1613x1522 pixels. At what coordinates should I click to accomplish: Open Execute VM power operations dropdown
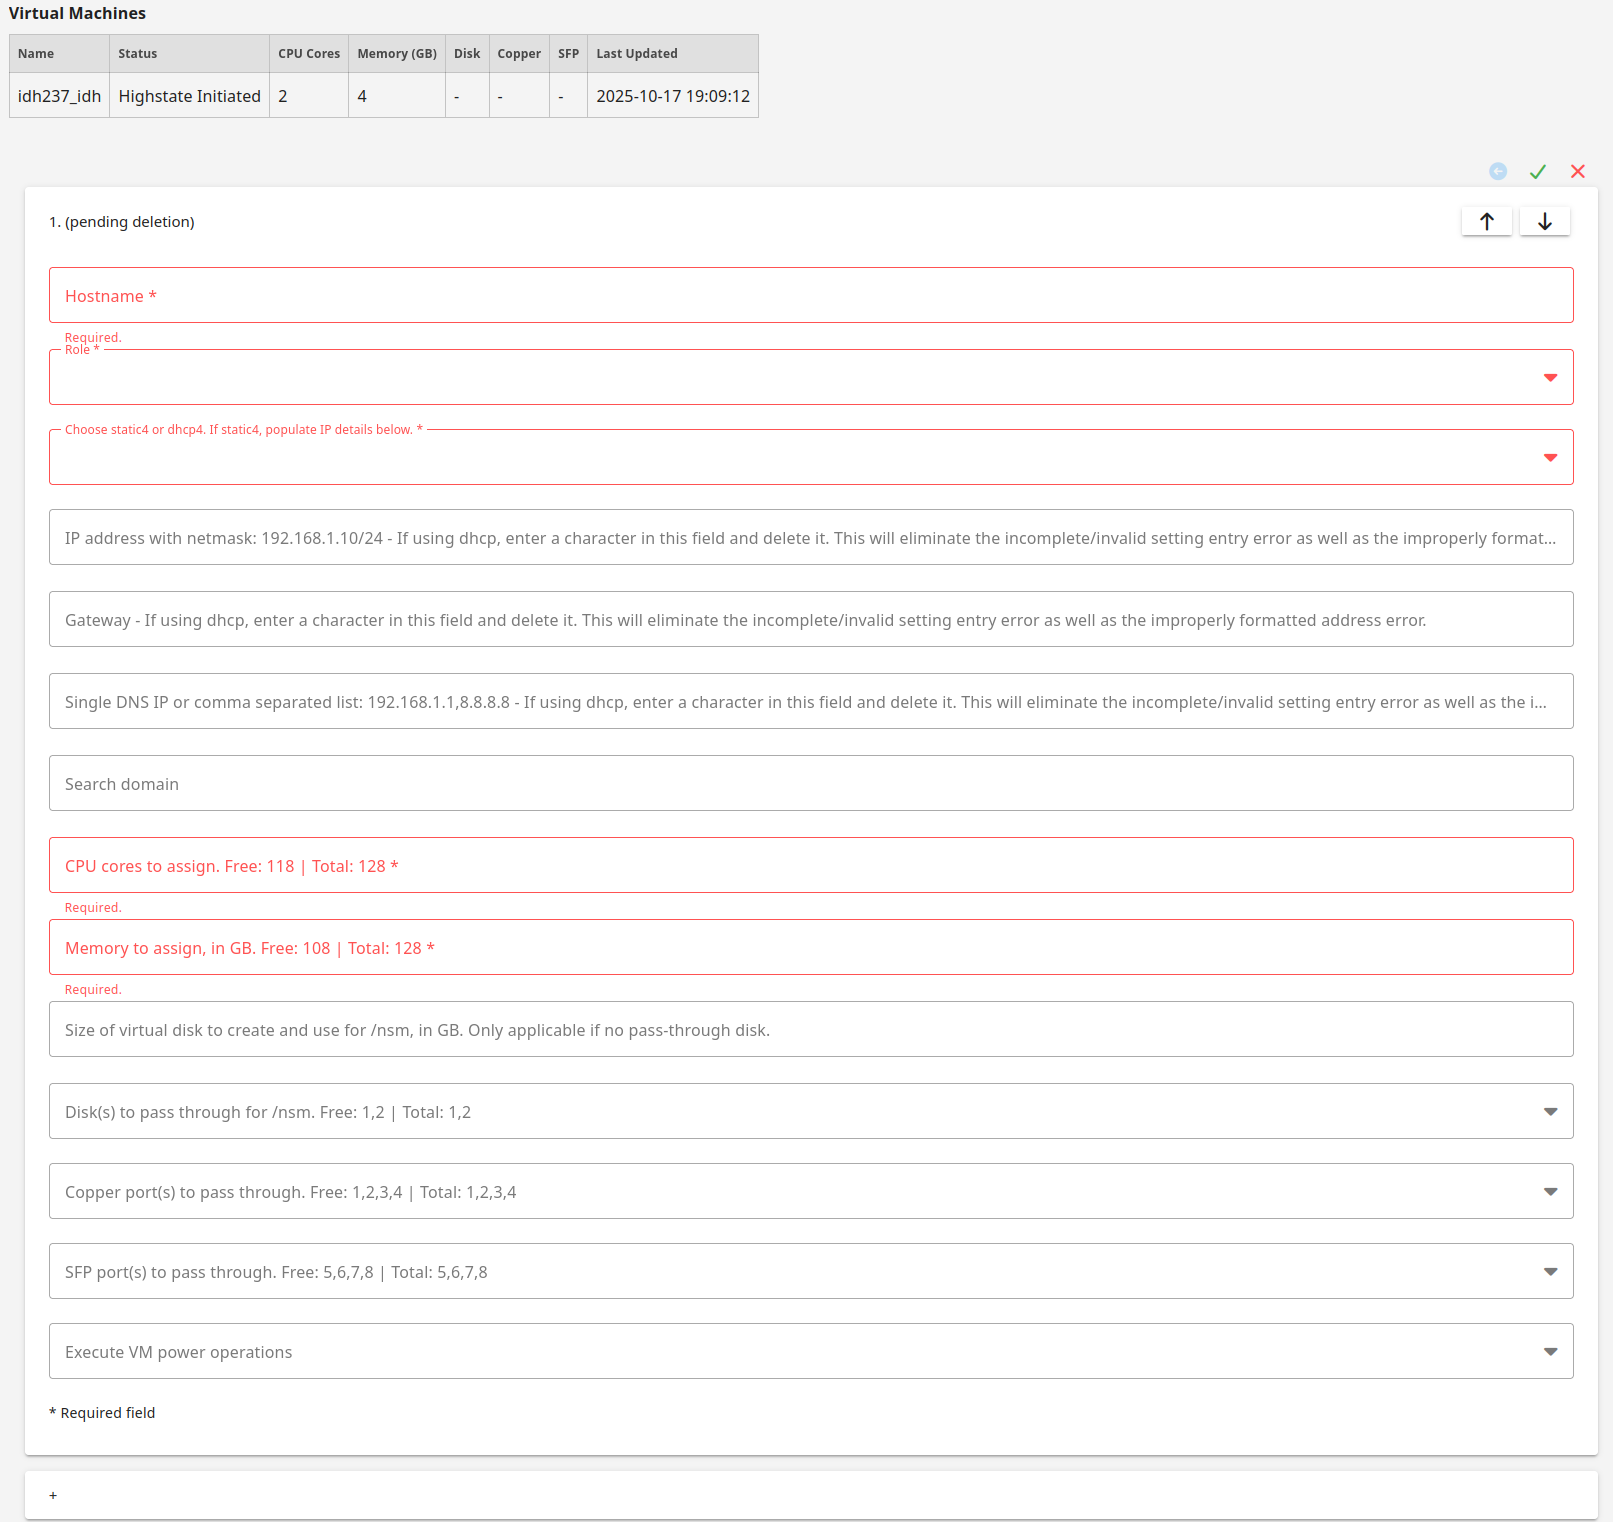coord(1550,1351)
